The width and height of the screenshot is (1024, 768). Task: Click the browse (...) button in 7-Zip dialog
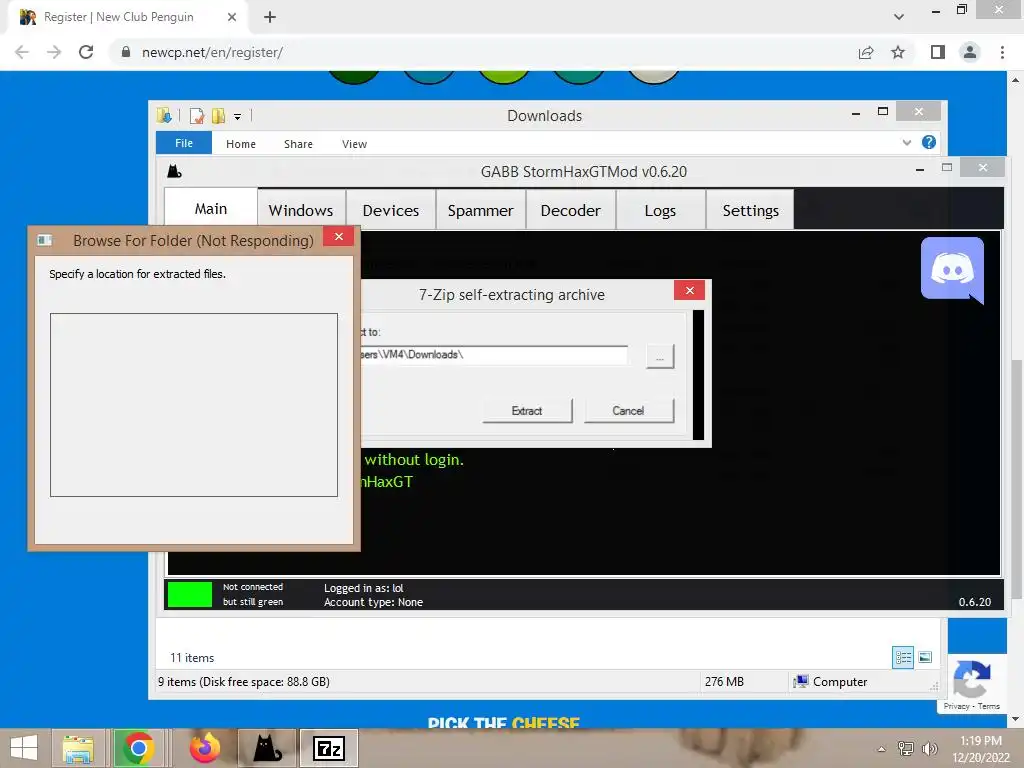[660, 357]
